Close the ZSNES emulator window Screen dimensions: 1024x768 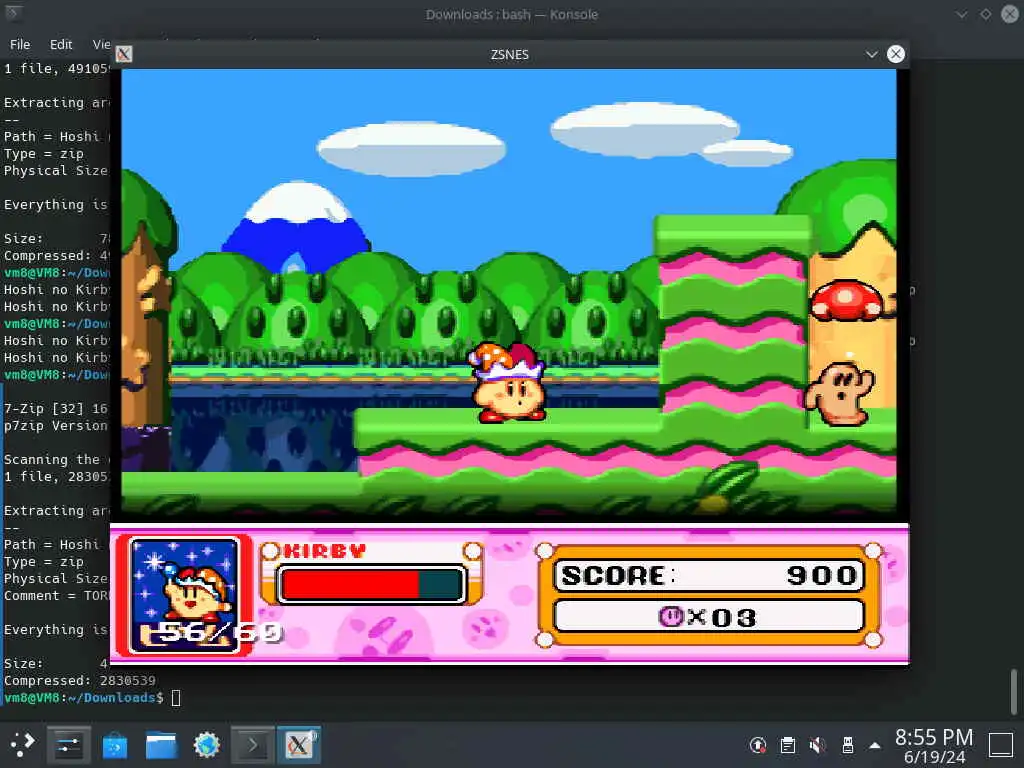pyautogui.click(x=896, y=54)
